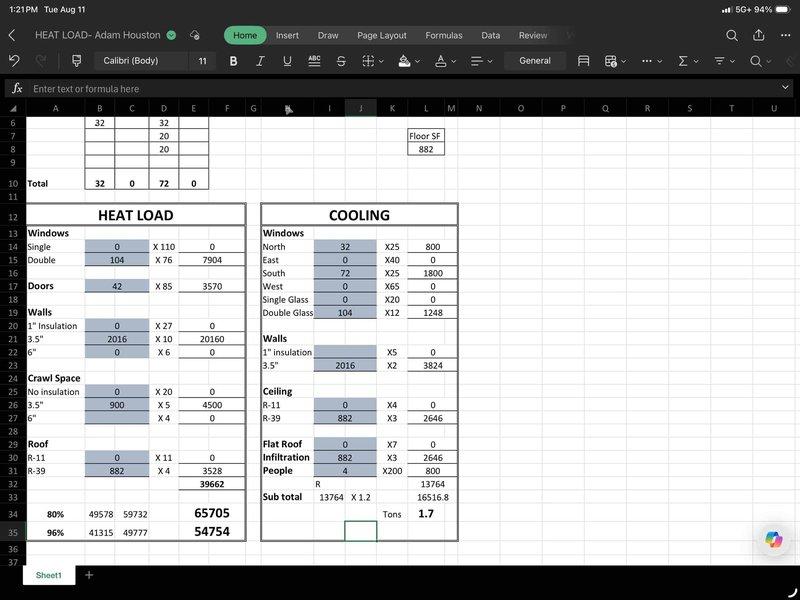Open the General number format box
800x600 pixels.
(535, 61)
